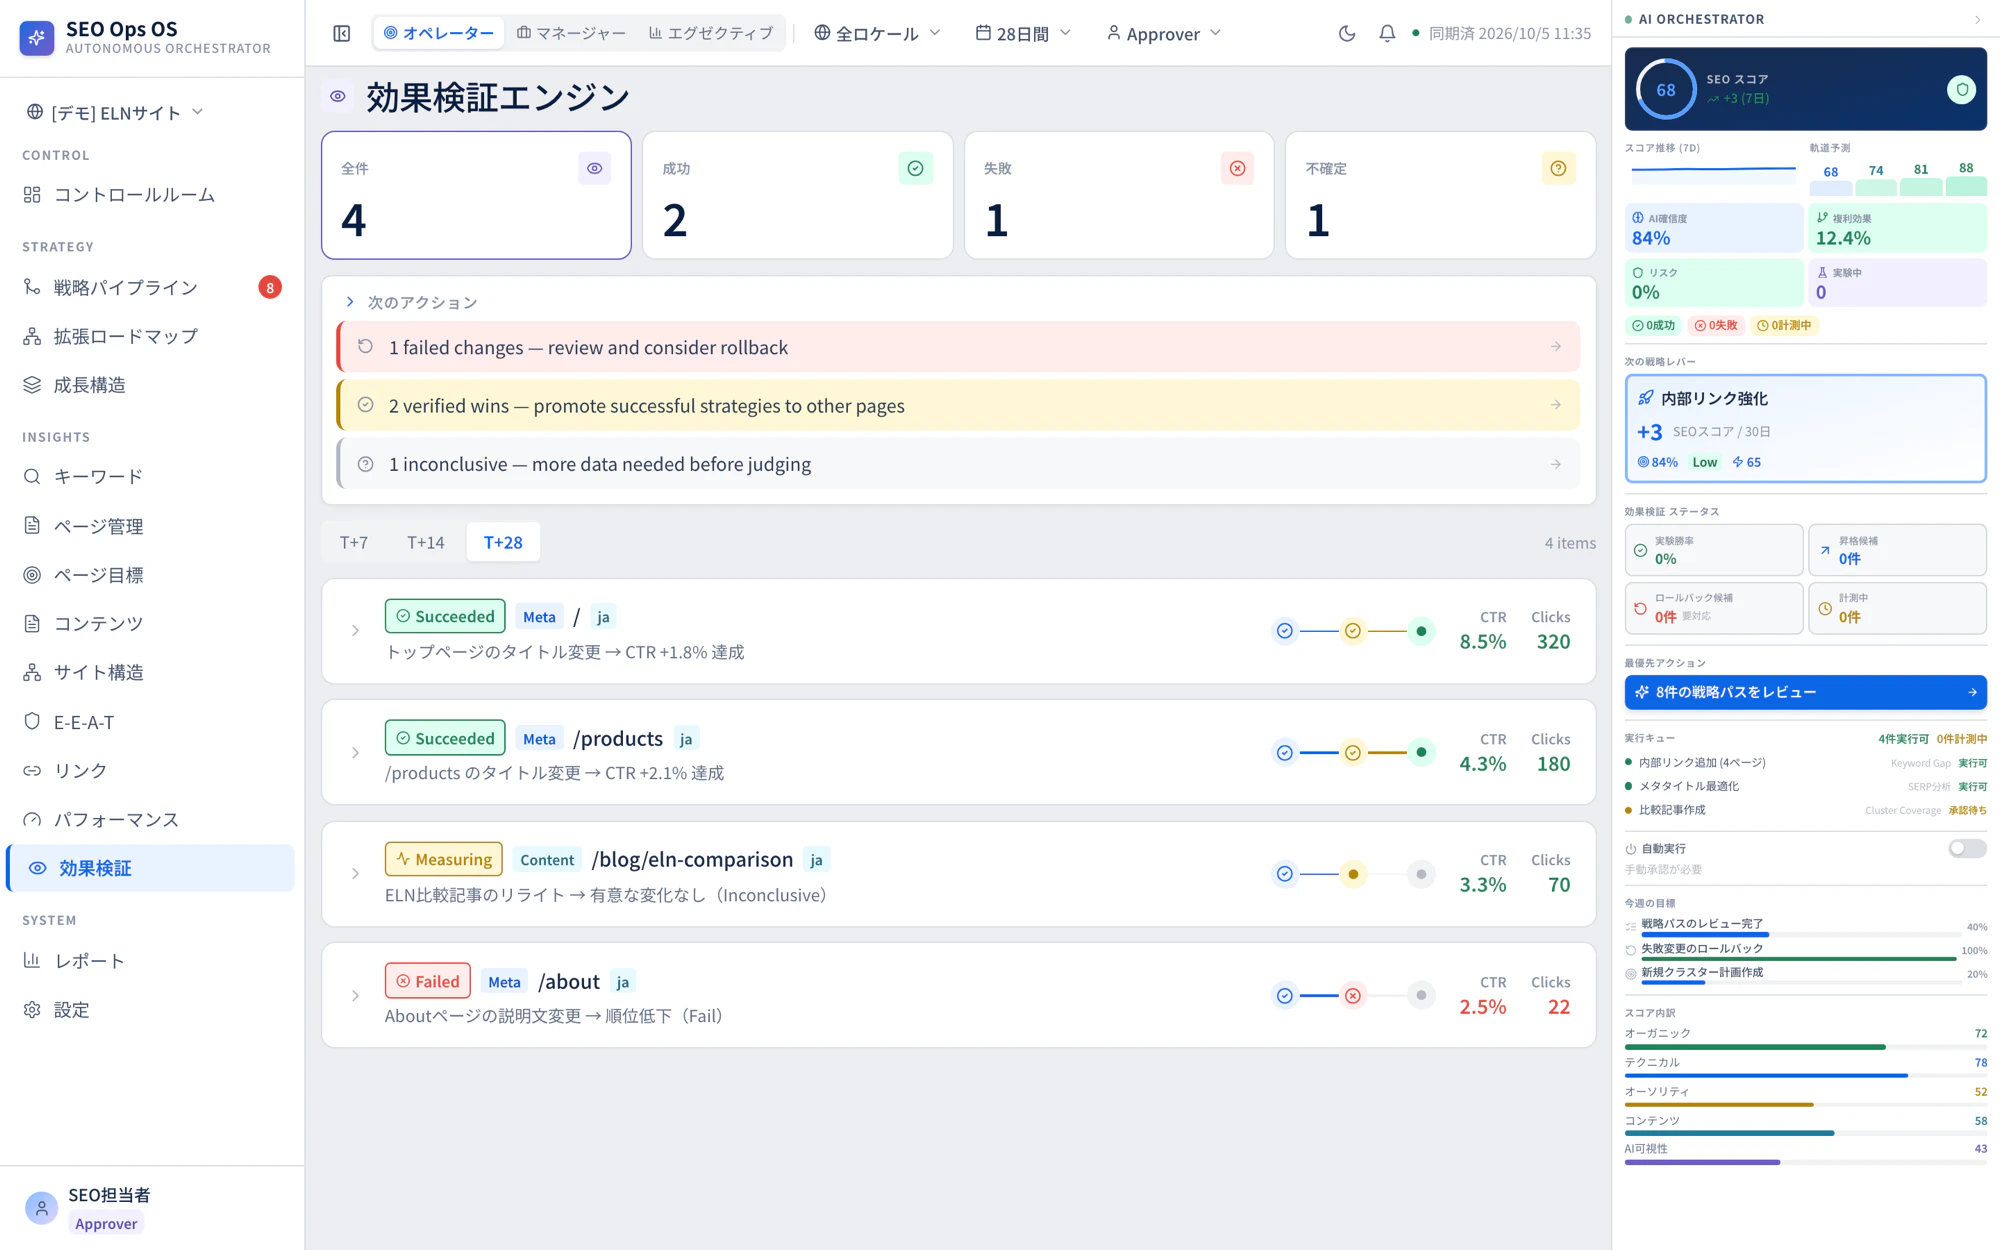Open パフォーマンス in the sidebar
The width and height of the screenshot is (2000, 1250).
tap(150, 820)
